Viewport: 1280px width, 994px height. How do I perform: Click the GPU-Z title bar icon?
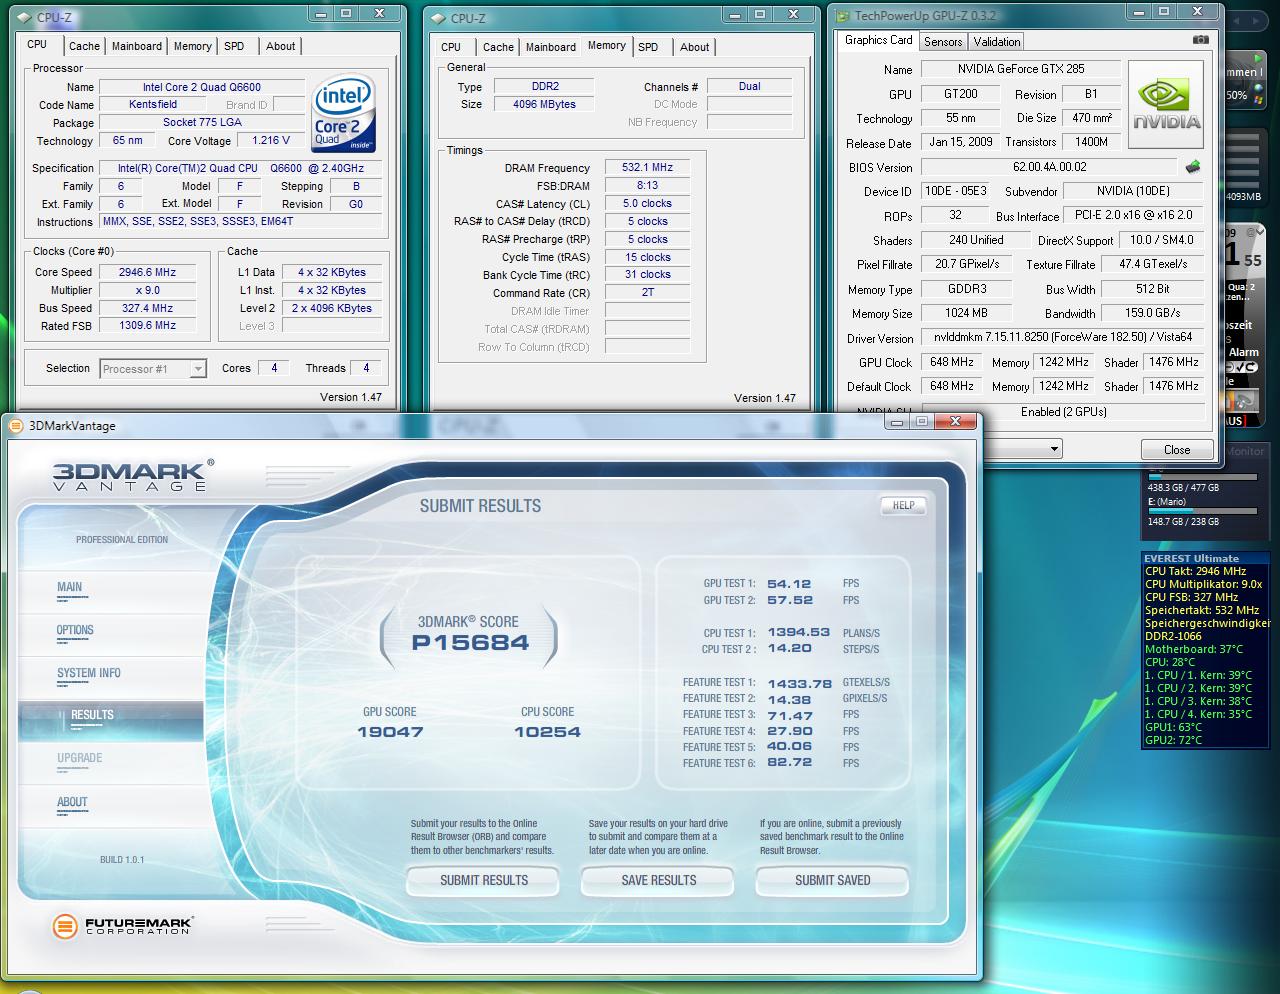[x=844, y=16]
